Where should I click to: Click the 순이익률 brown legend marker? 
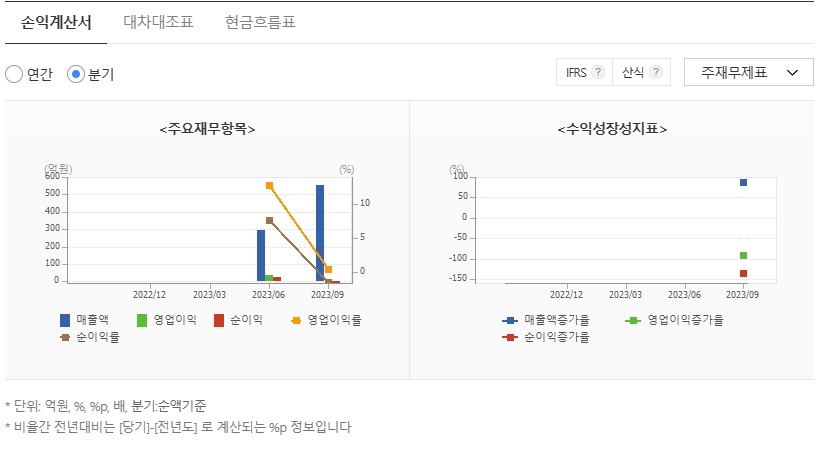click(65, 337)
